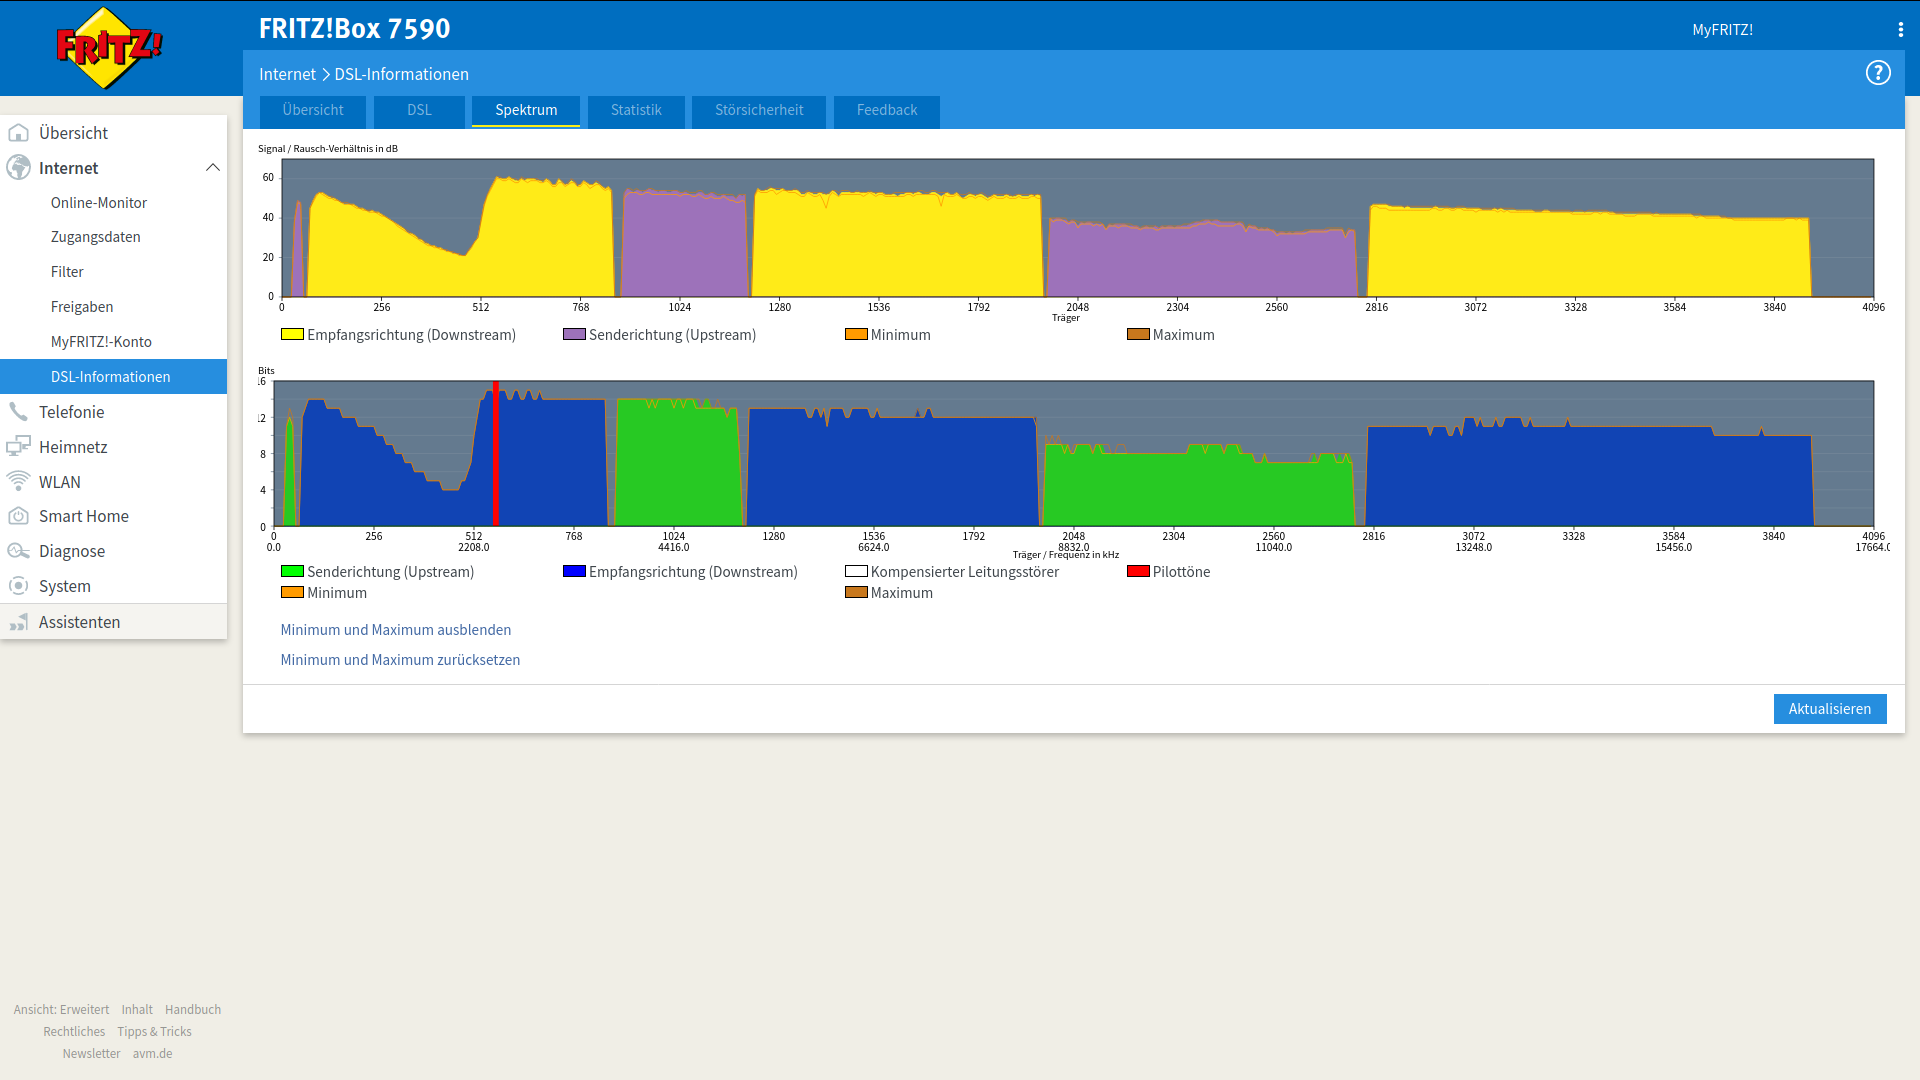Open the Assistenten section
This screenshot has width=1920, height=1080.
pyautogui.click(x=79, y=622)
